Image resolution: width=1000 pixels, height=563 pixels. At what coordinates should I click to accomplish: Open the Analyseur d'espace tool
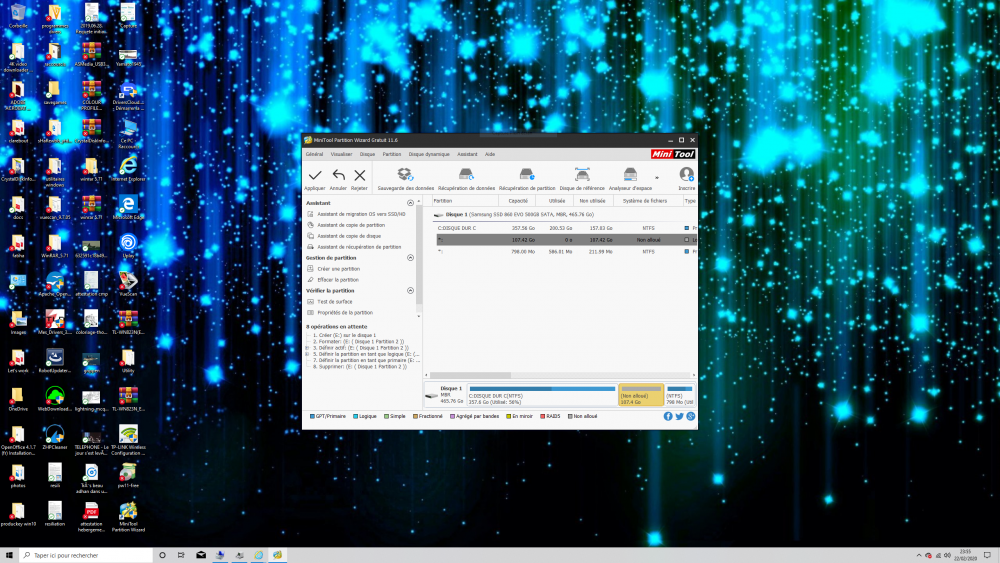point(630,176)
